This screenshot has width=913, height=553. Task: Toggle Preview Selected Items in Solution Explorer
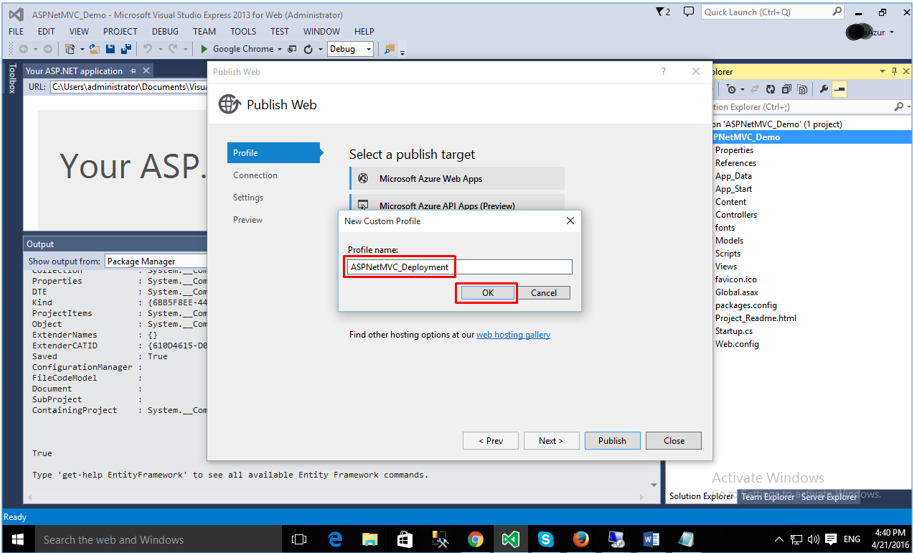(839, 89)
